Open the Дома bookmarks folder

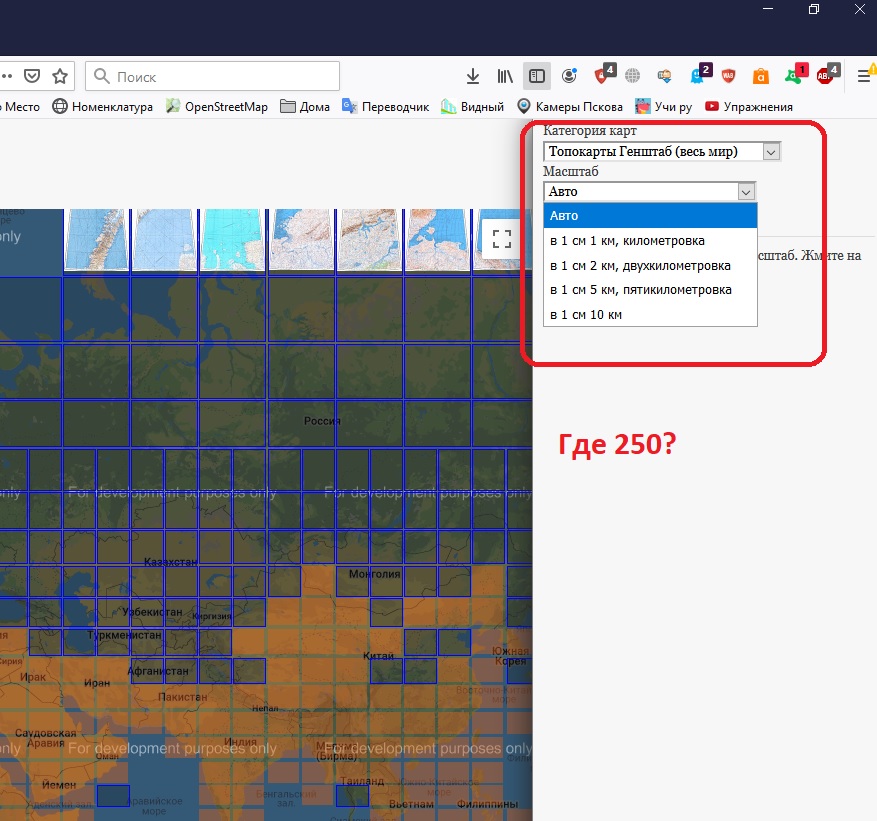(305, 107)
